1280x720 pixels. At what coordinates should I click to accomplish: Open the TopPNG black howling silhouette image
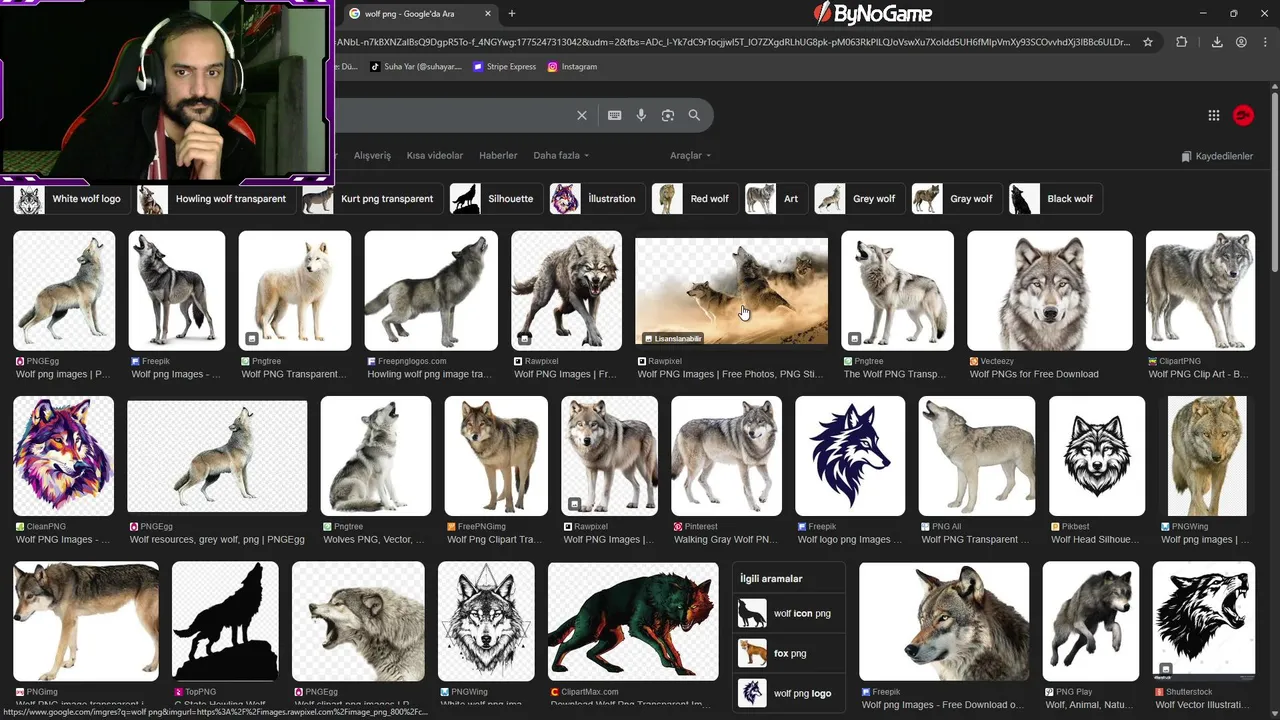click(x=225, y=621)
